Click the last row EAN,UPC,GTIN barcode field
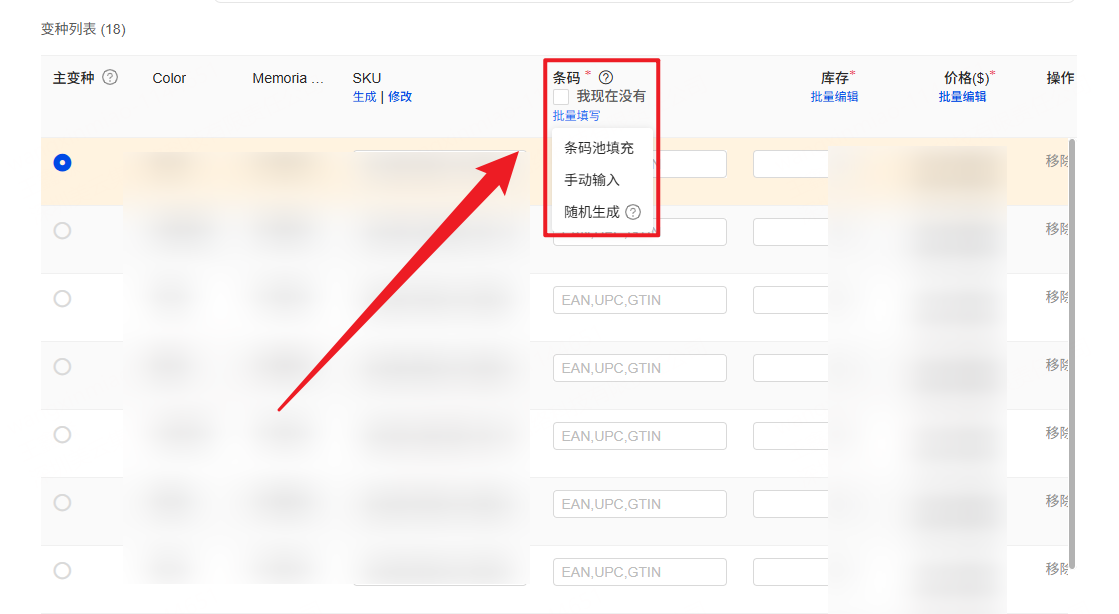 coord(639,572)
